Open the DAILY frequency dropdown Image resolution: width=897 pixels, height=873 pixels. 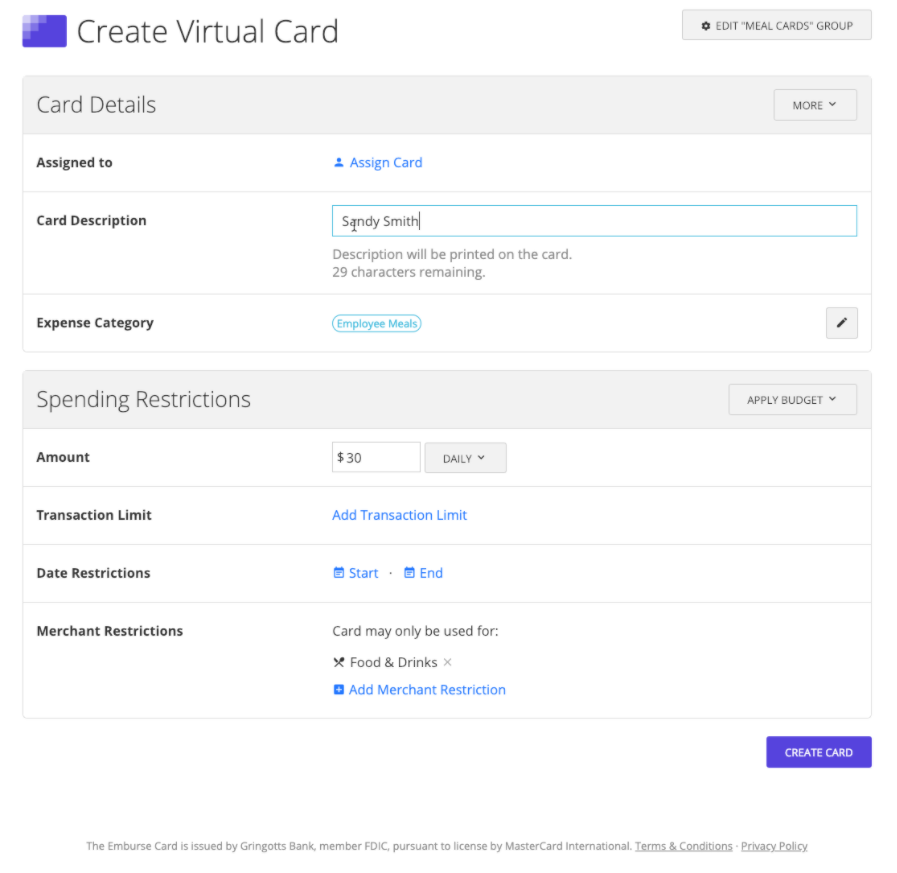[x=464, y=457]
